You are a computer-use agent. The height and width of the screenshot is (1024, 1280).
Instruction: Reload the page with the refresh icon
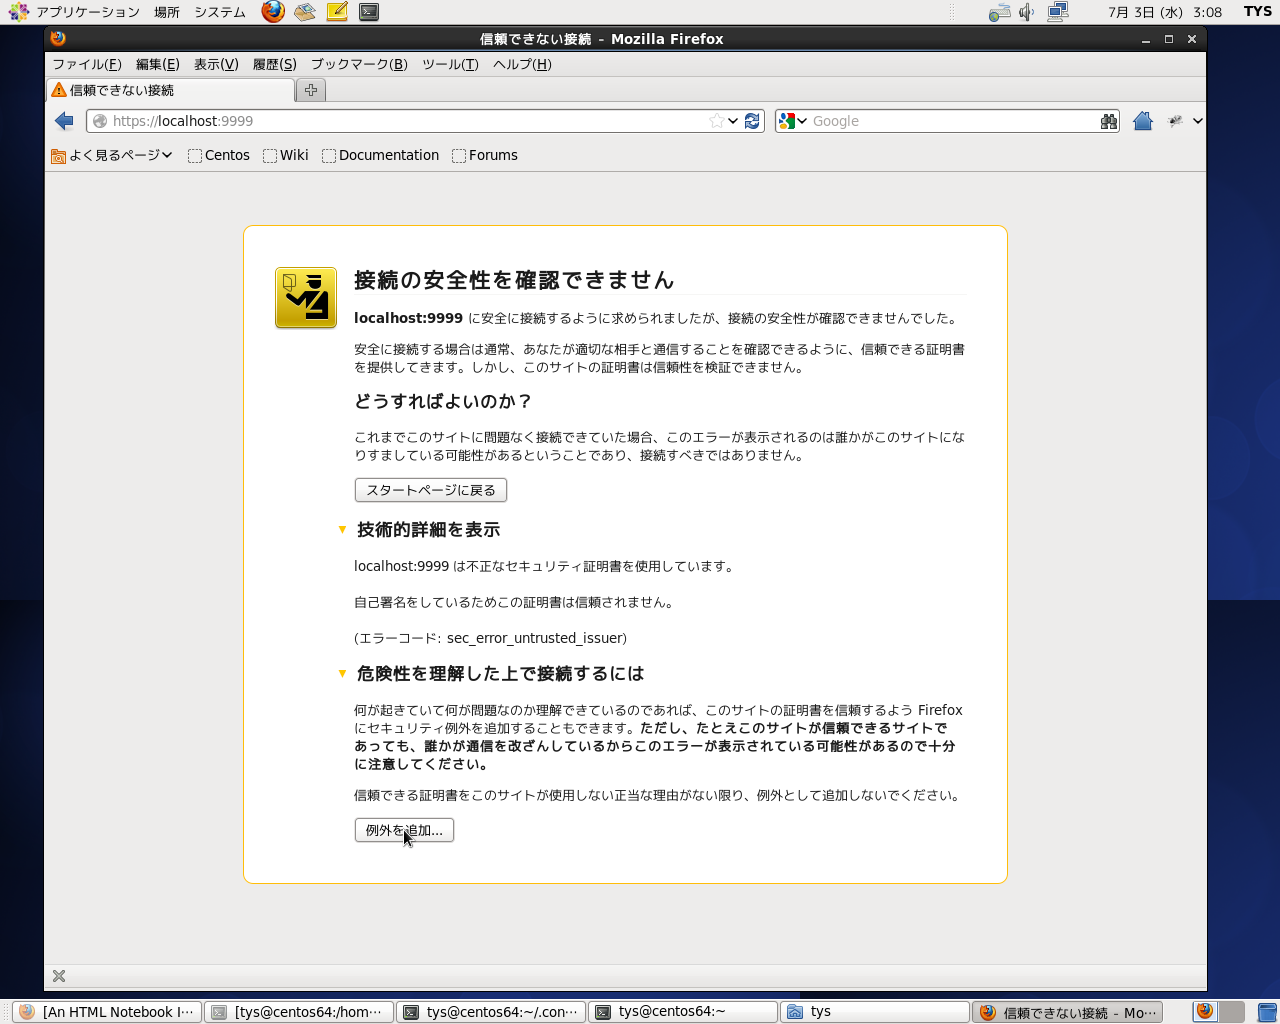coord(753,121)
